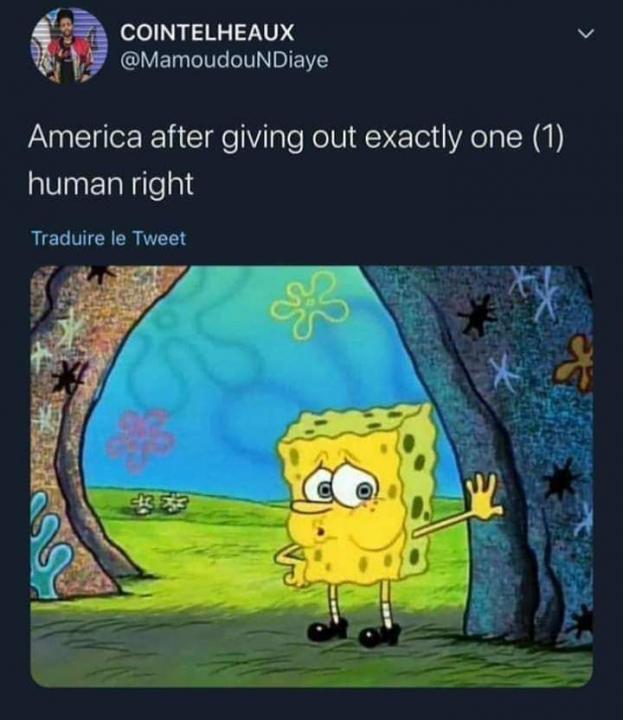Click the COINTELHEAUX display name
This screenshot has height=720, width=623.
tap(207, 32)
